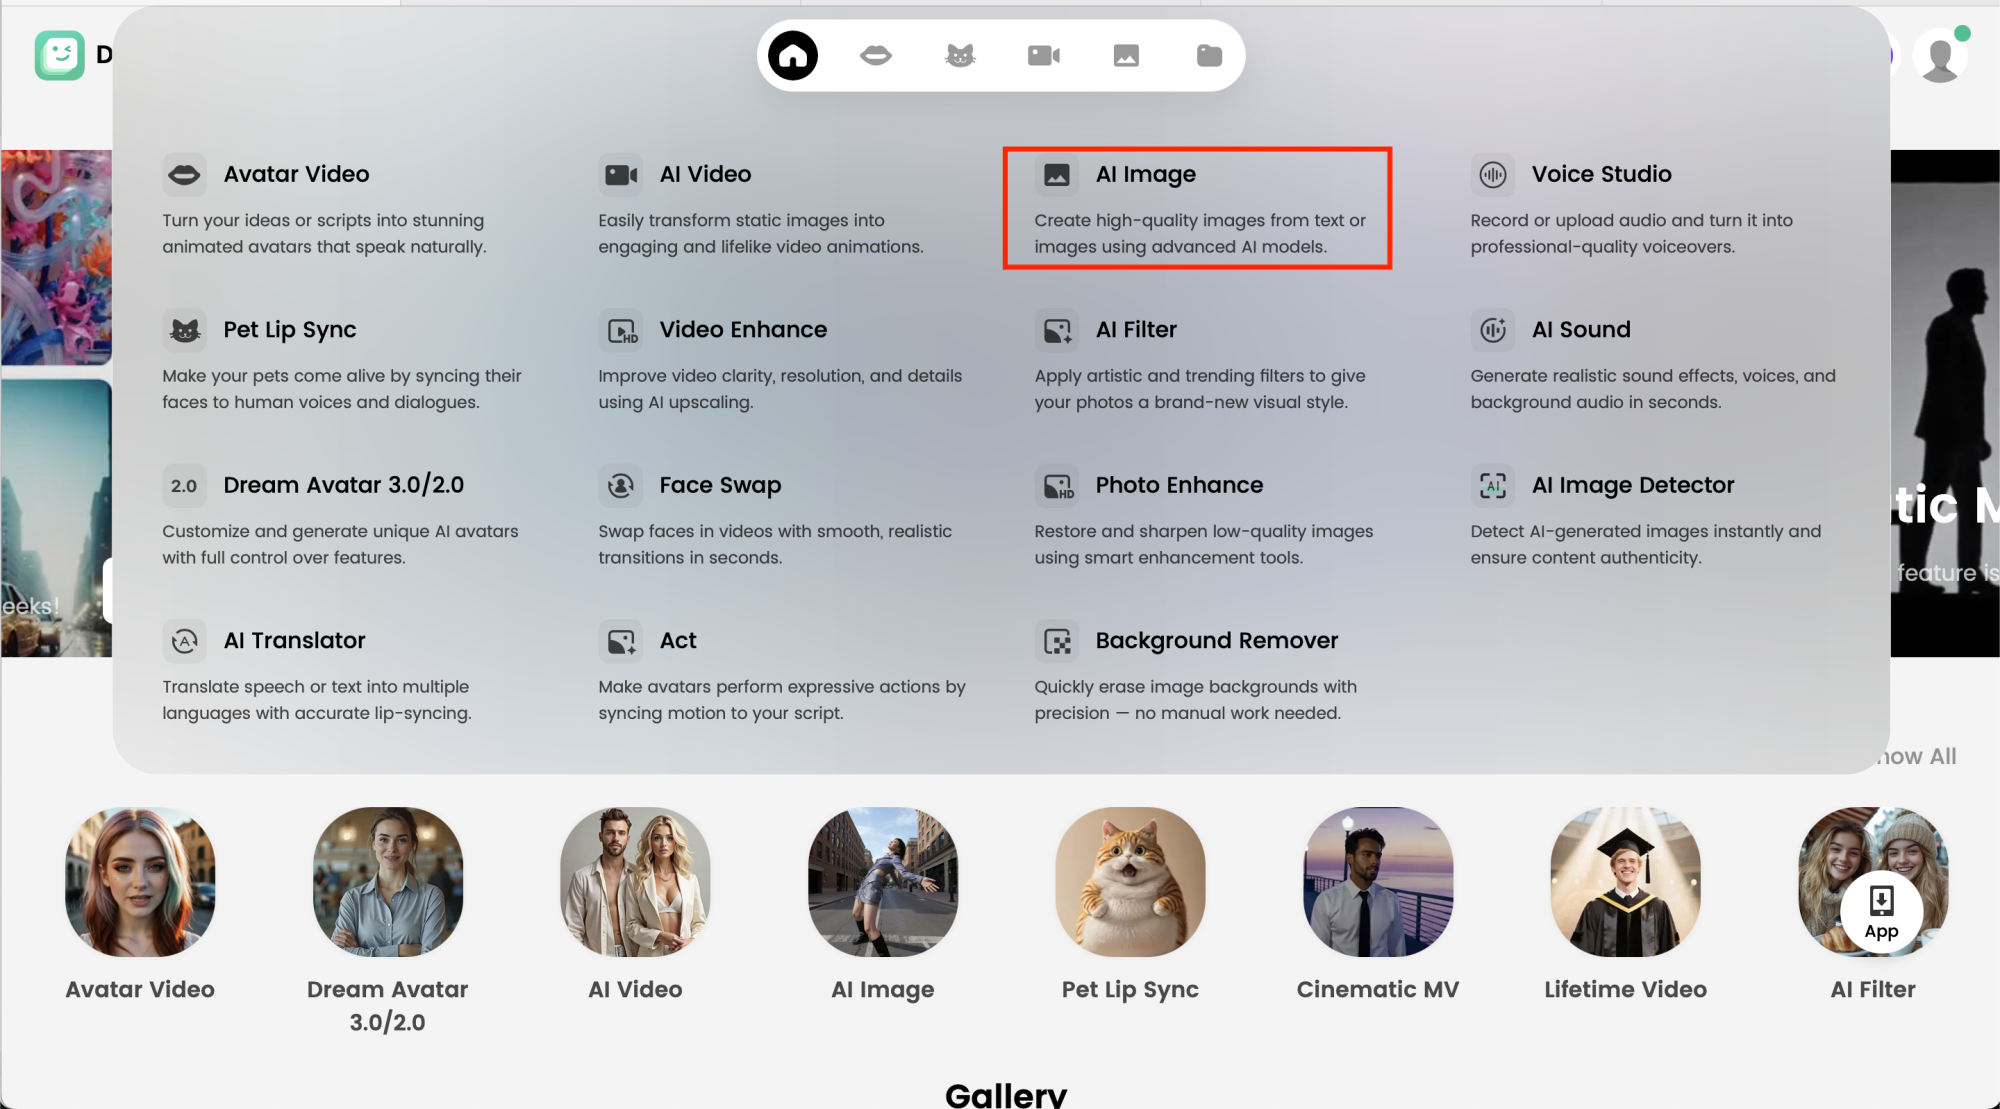Click the Show All link
This screenshot has width=2000, height=1109.
(x=1916, y=756)
